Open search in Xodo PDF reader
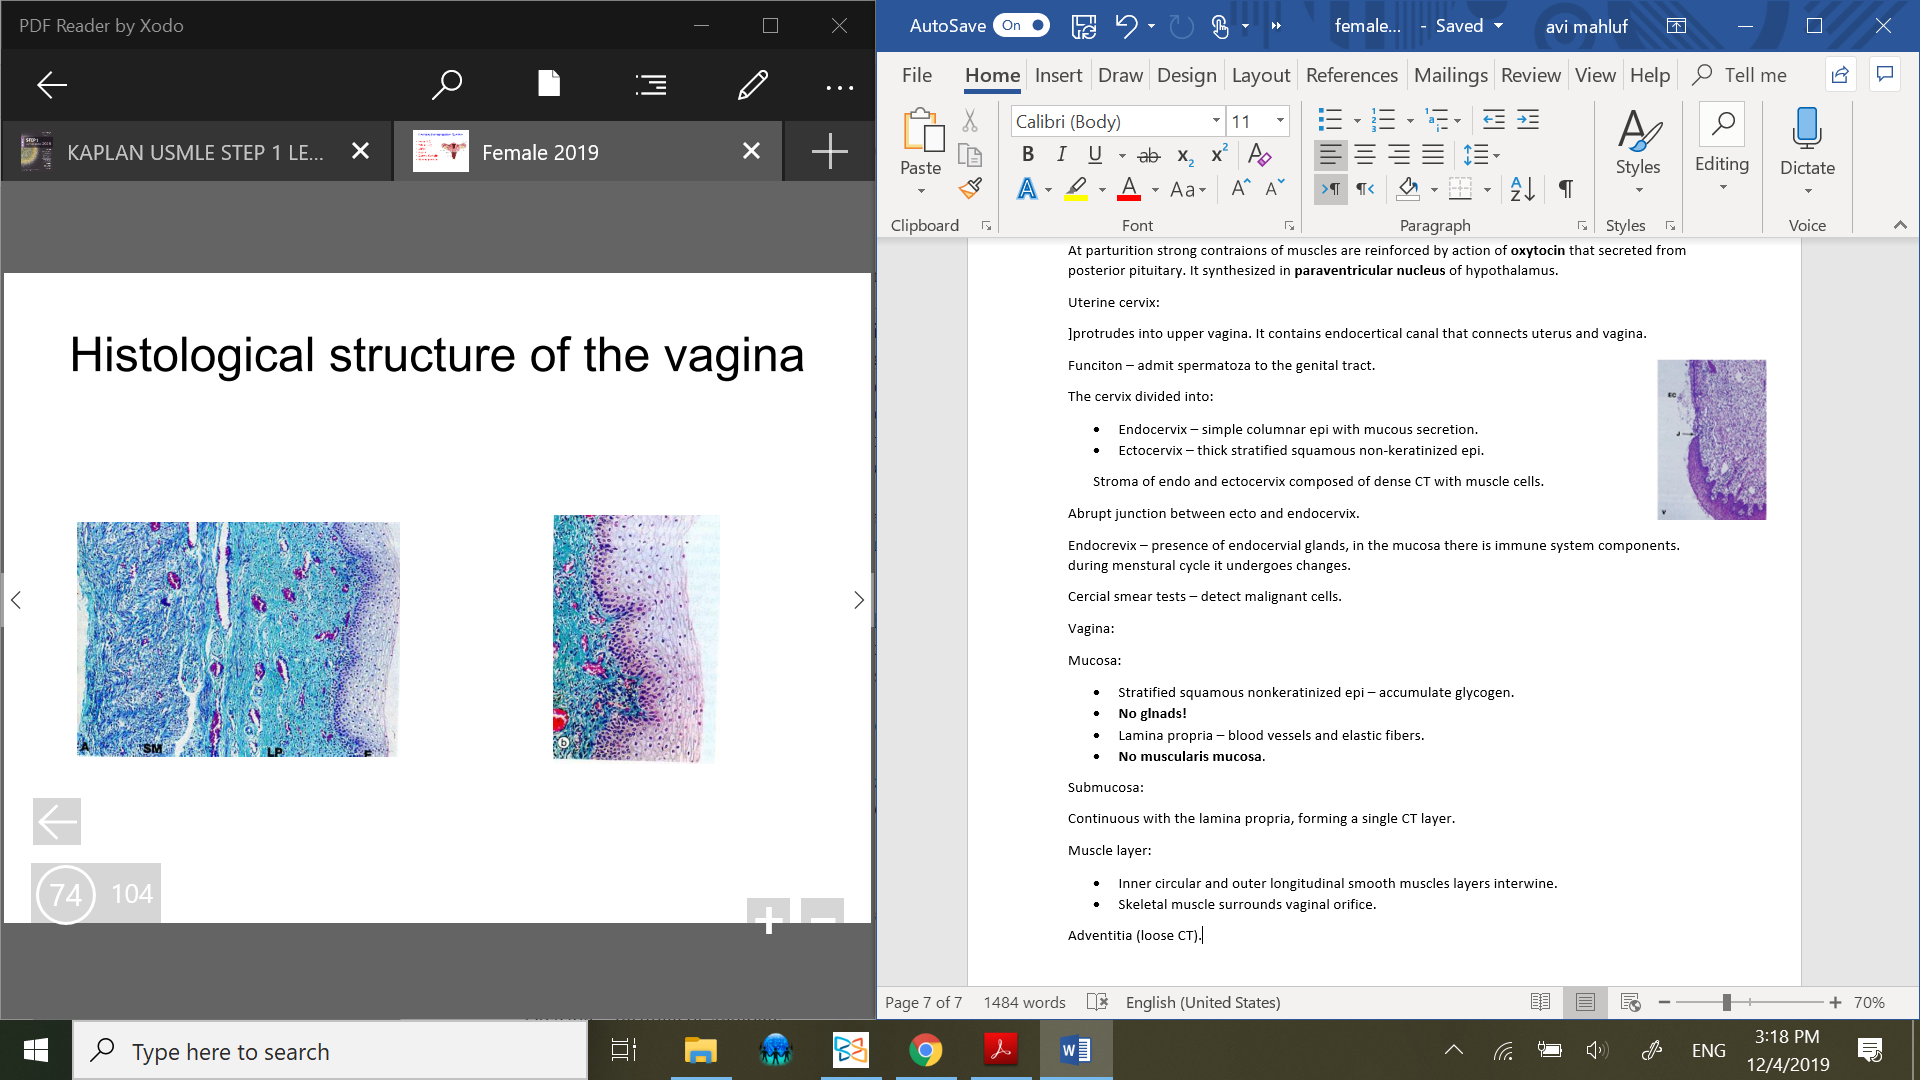 (x=446, y=85)
